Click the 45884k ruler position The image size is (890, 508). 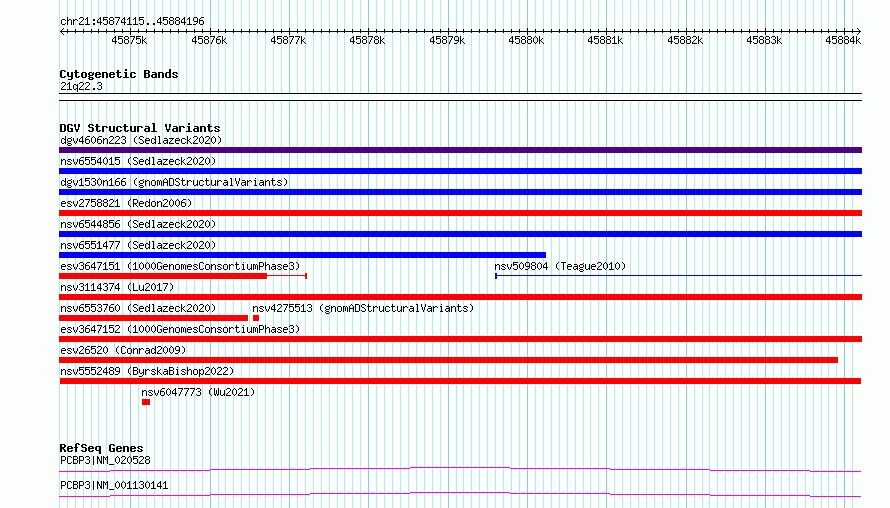[843, 40]
